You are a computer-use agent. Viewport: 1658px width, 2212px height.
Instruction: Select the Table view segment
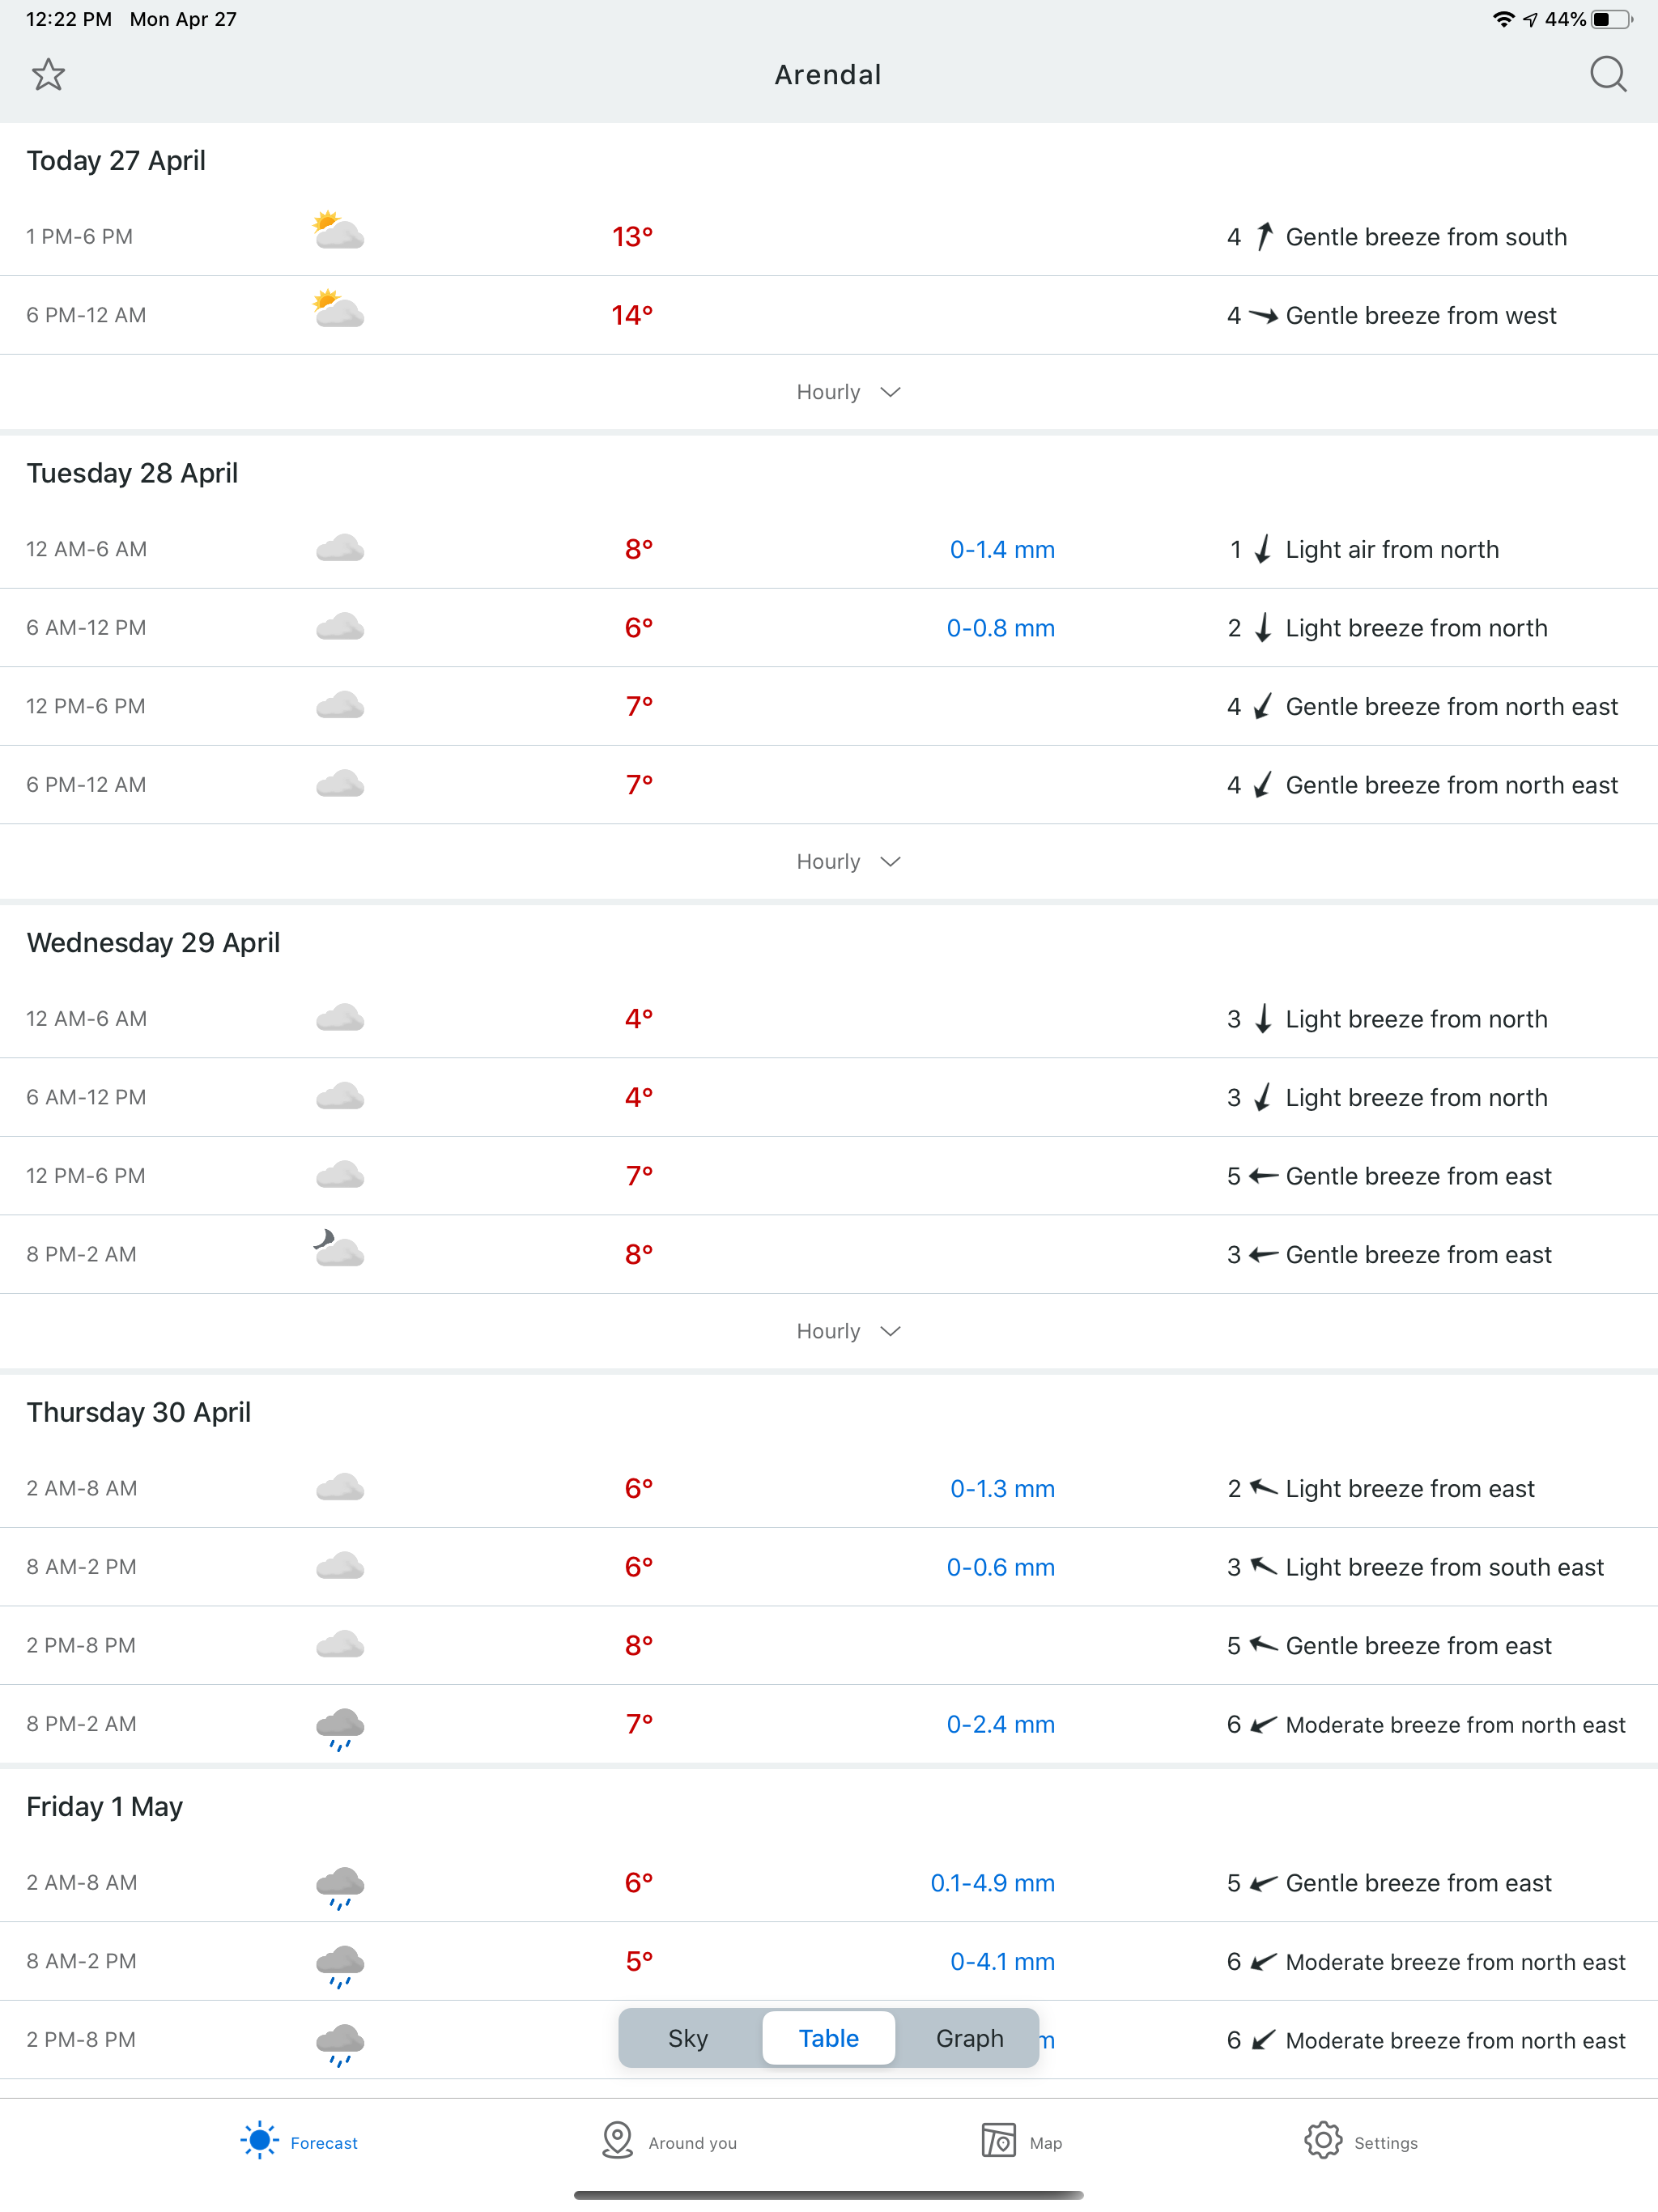tap(829, 2039)
